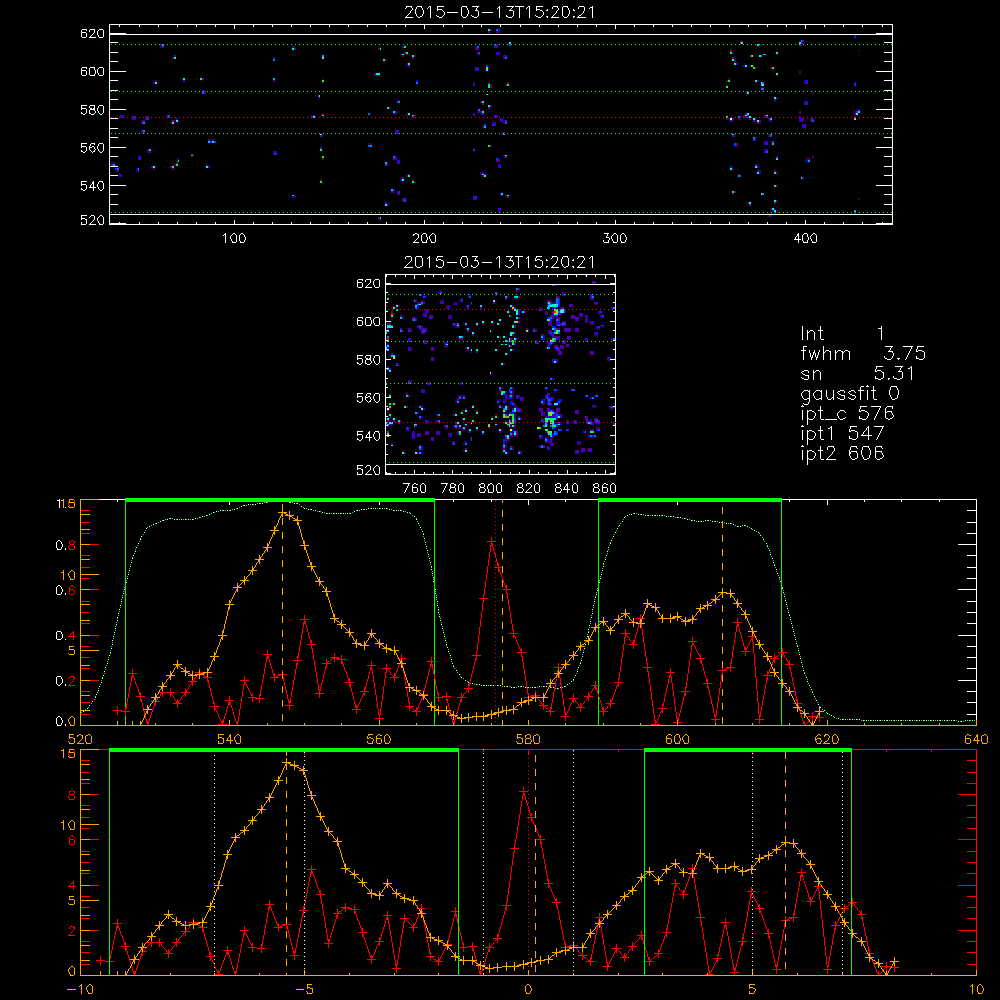The height and width of the screenshot is (1000, 1000).
Task: Click the '860' x-axis label of middle image
Action: [x=605, y=489]
